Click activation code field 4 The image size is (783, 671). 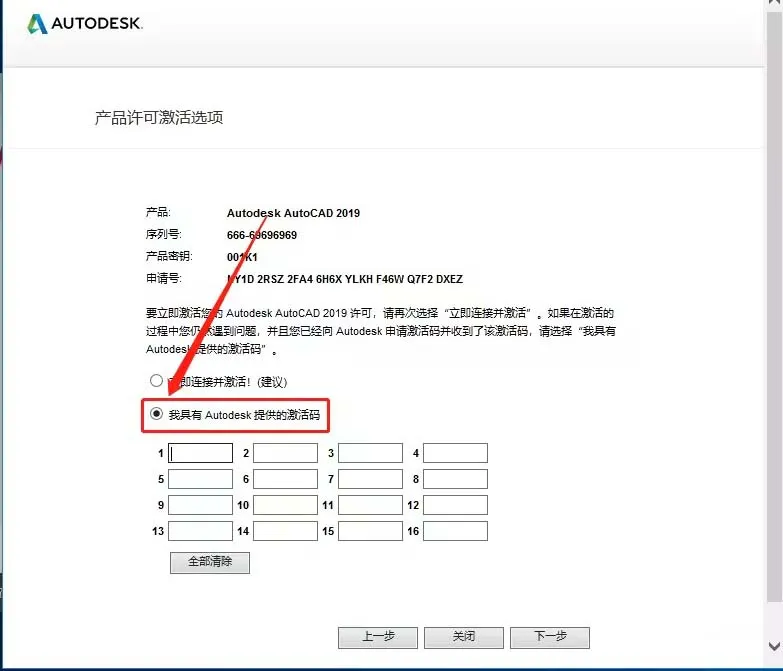click(455, 453)
